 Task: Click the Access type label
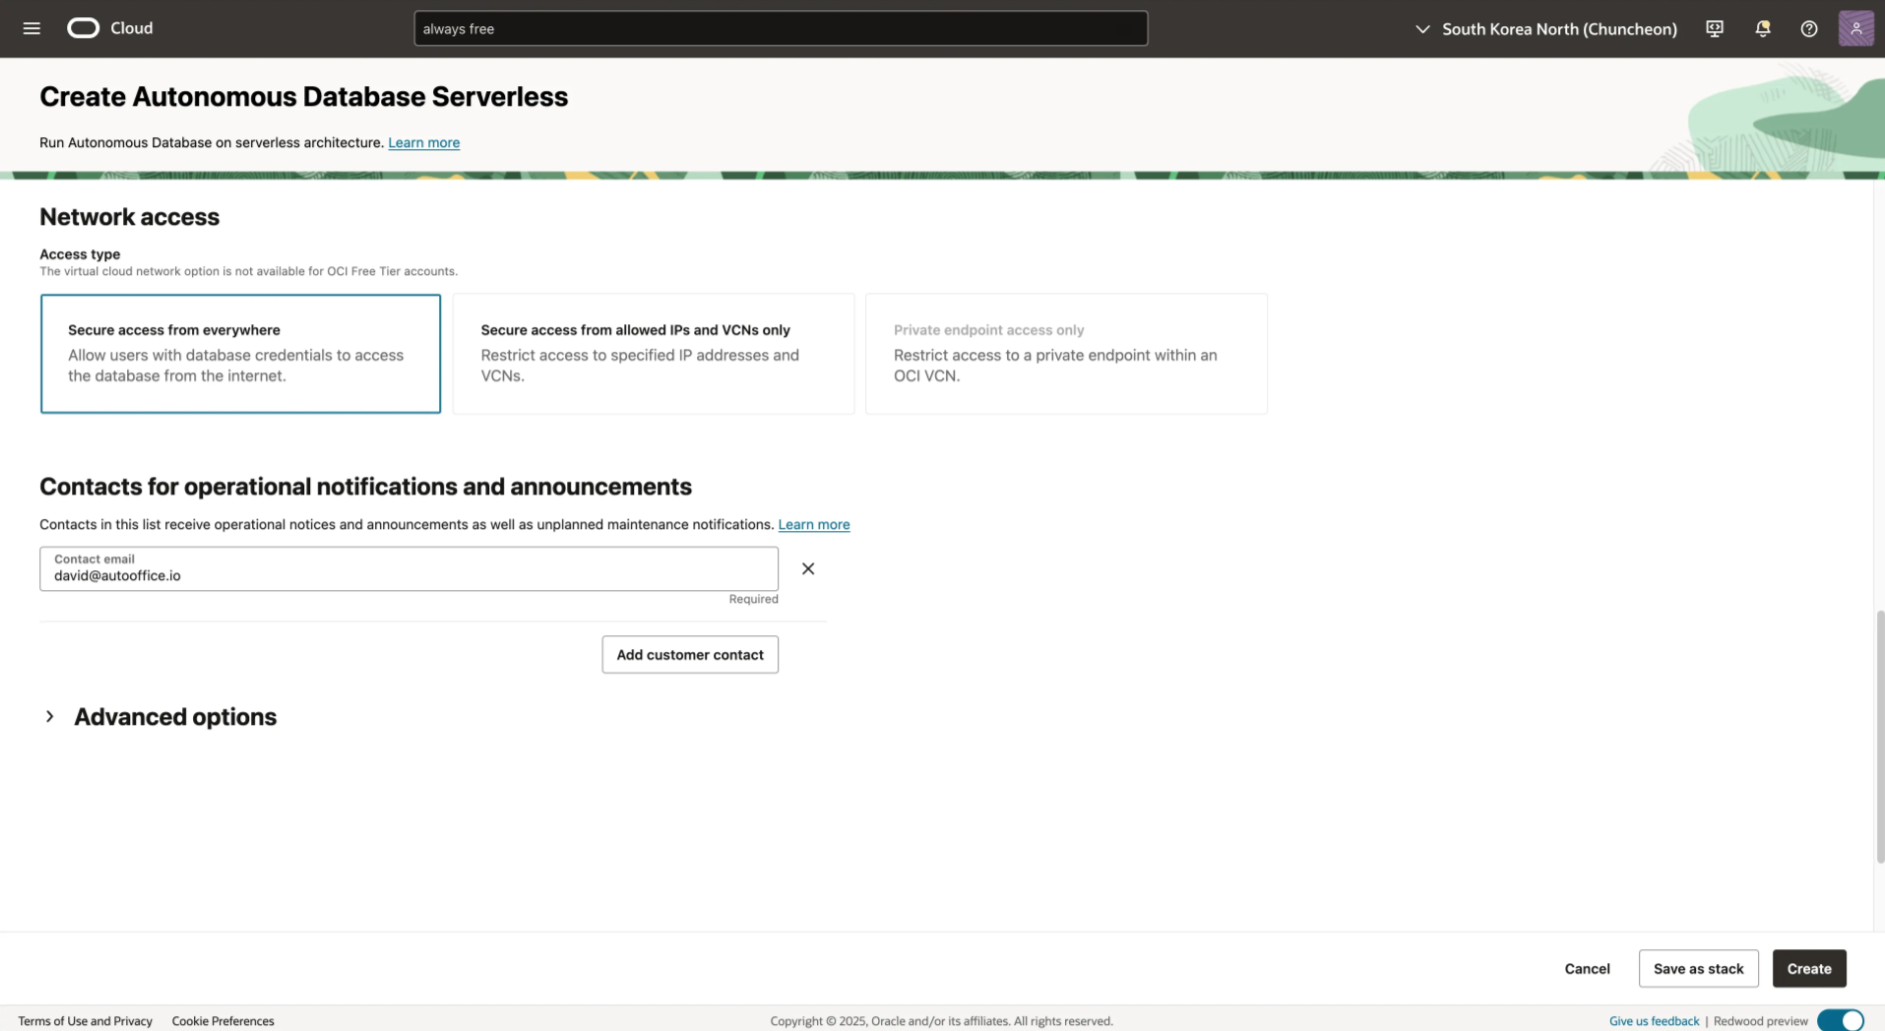[x=80, y=254]
